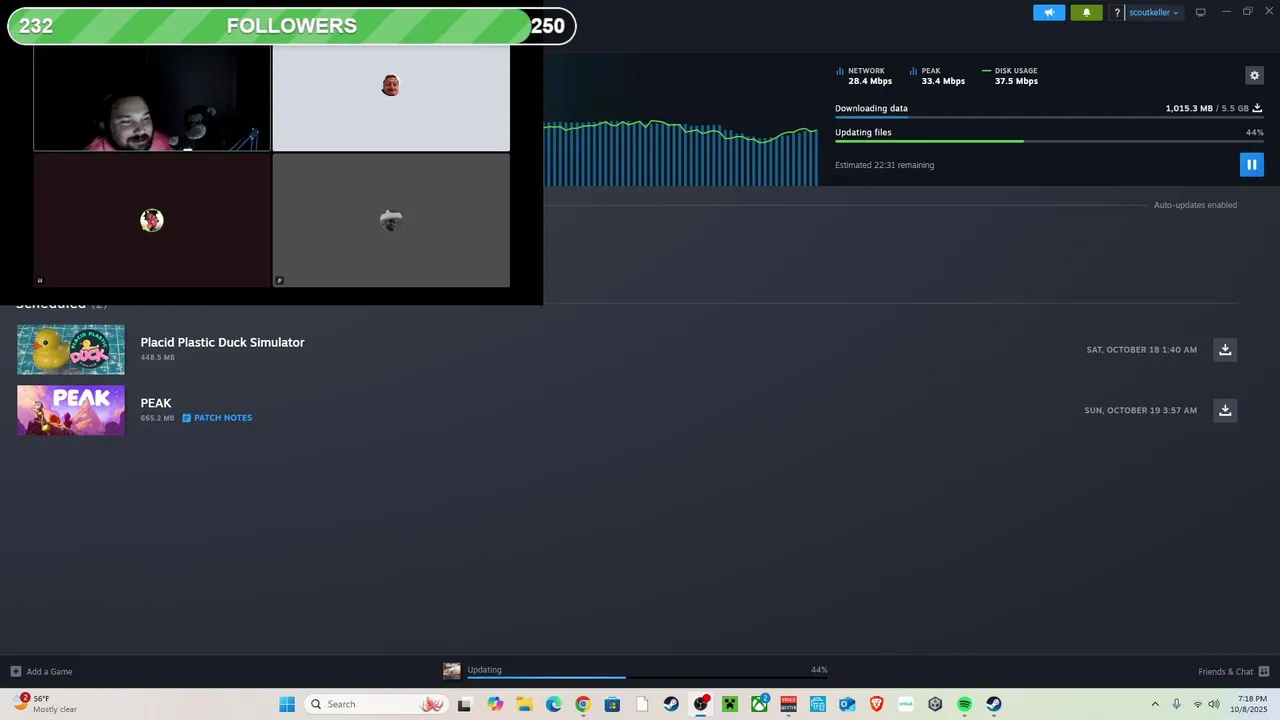Switch Steam to Big Picture mode
The image size is (1280, 720).
1200,12
